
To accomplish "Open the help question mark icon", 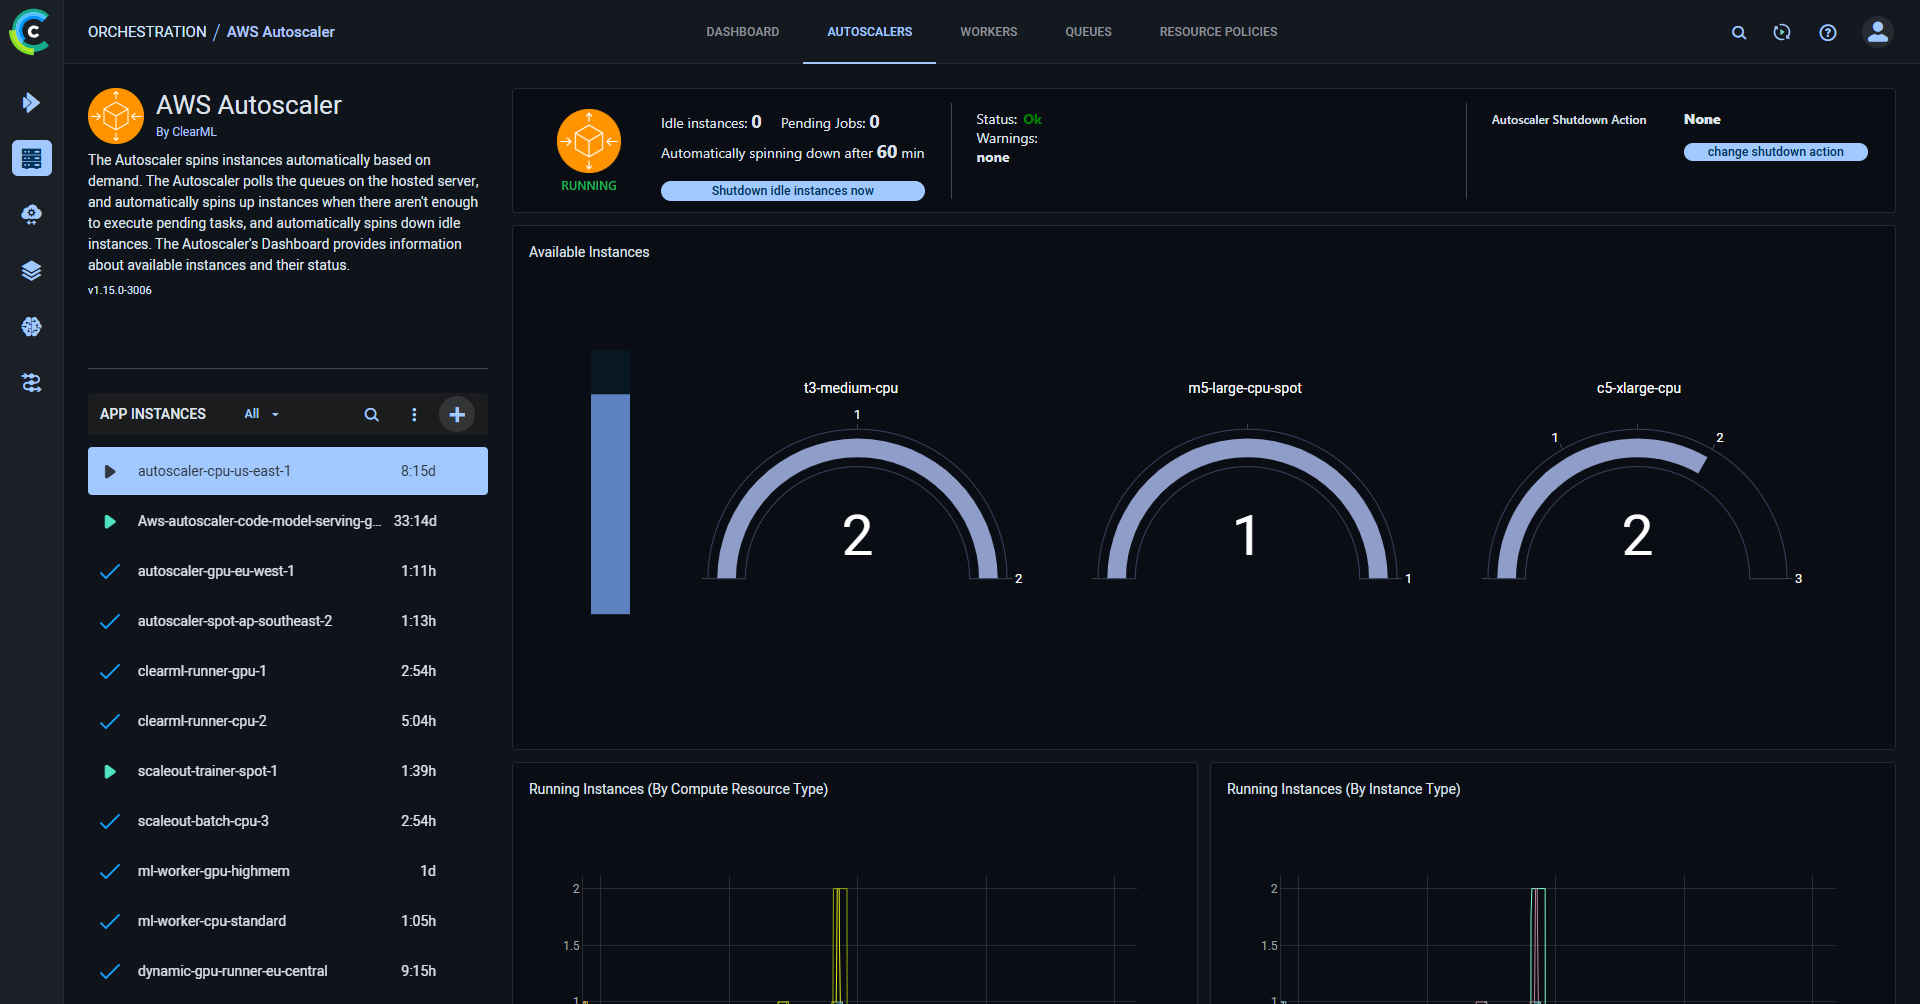I will pyautogui.click(x=1828, y=33).
